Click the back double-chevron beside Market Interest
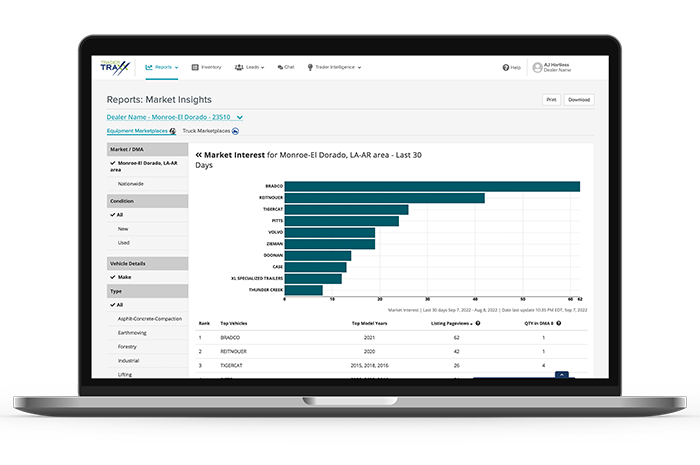 click(199, 155)
